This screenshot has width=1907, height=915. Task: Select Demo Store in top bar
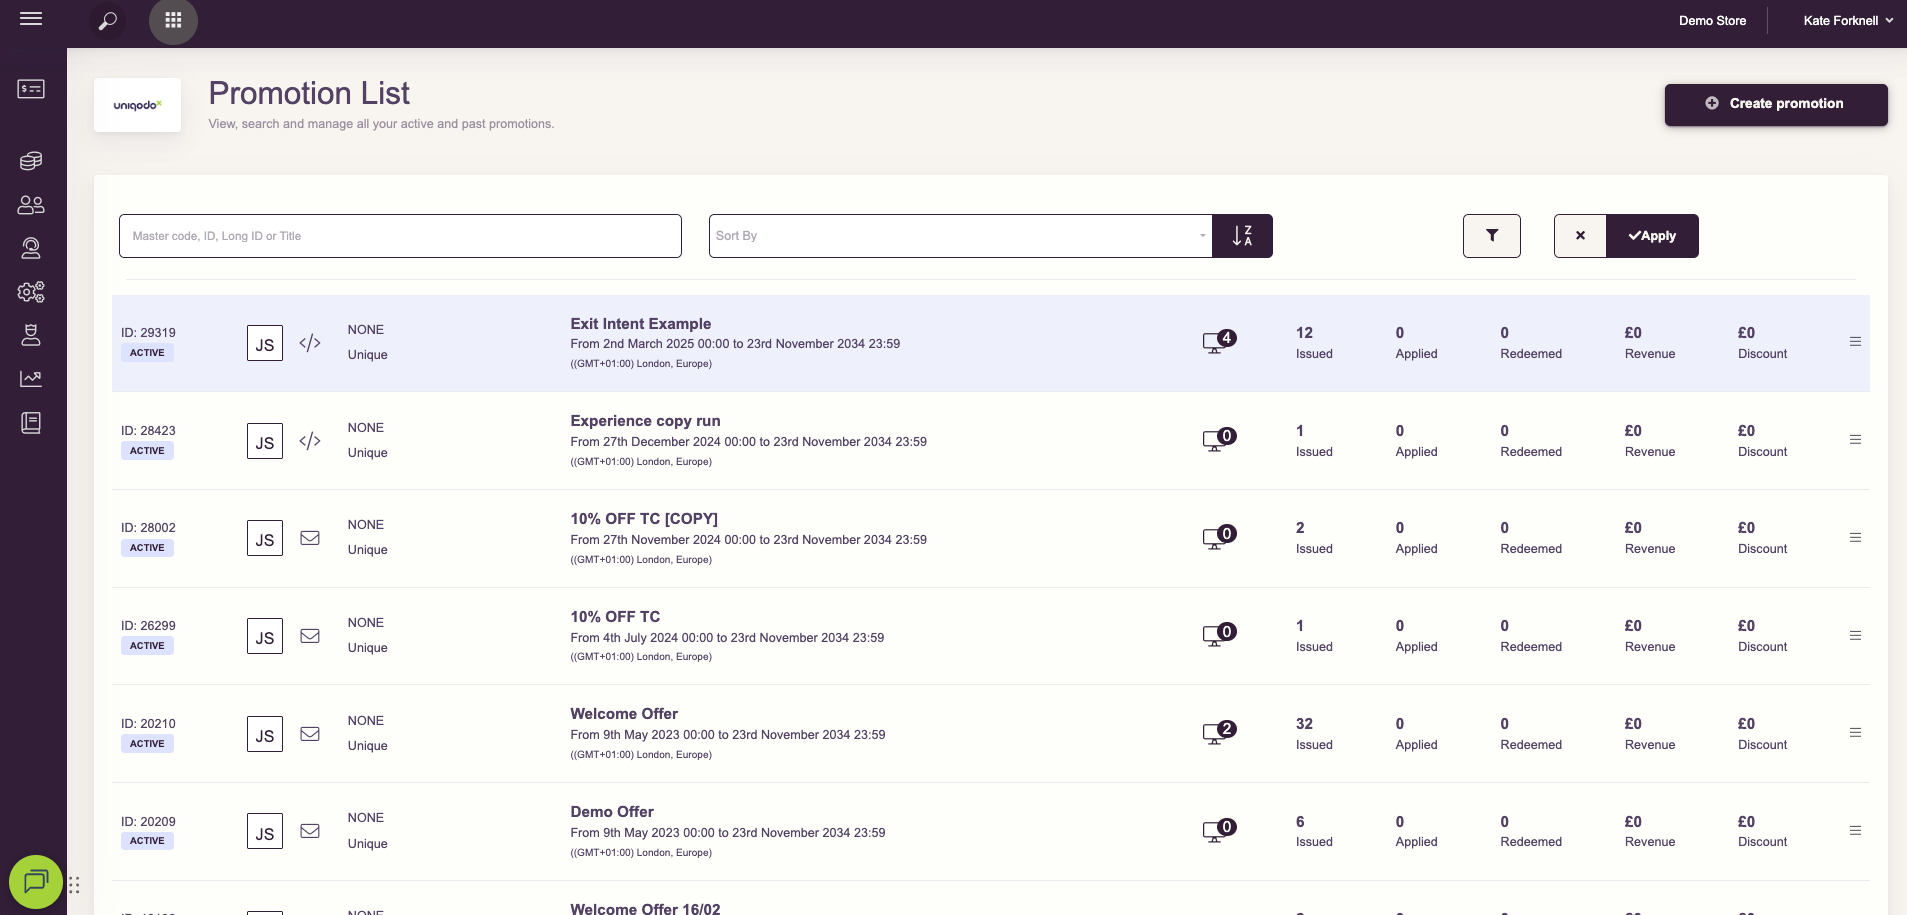point(1712,20)
